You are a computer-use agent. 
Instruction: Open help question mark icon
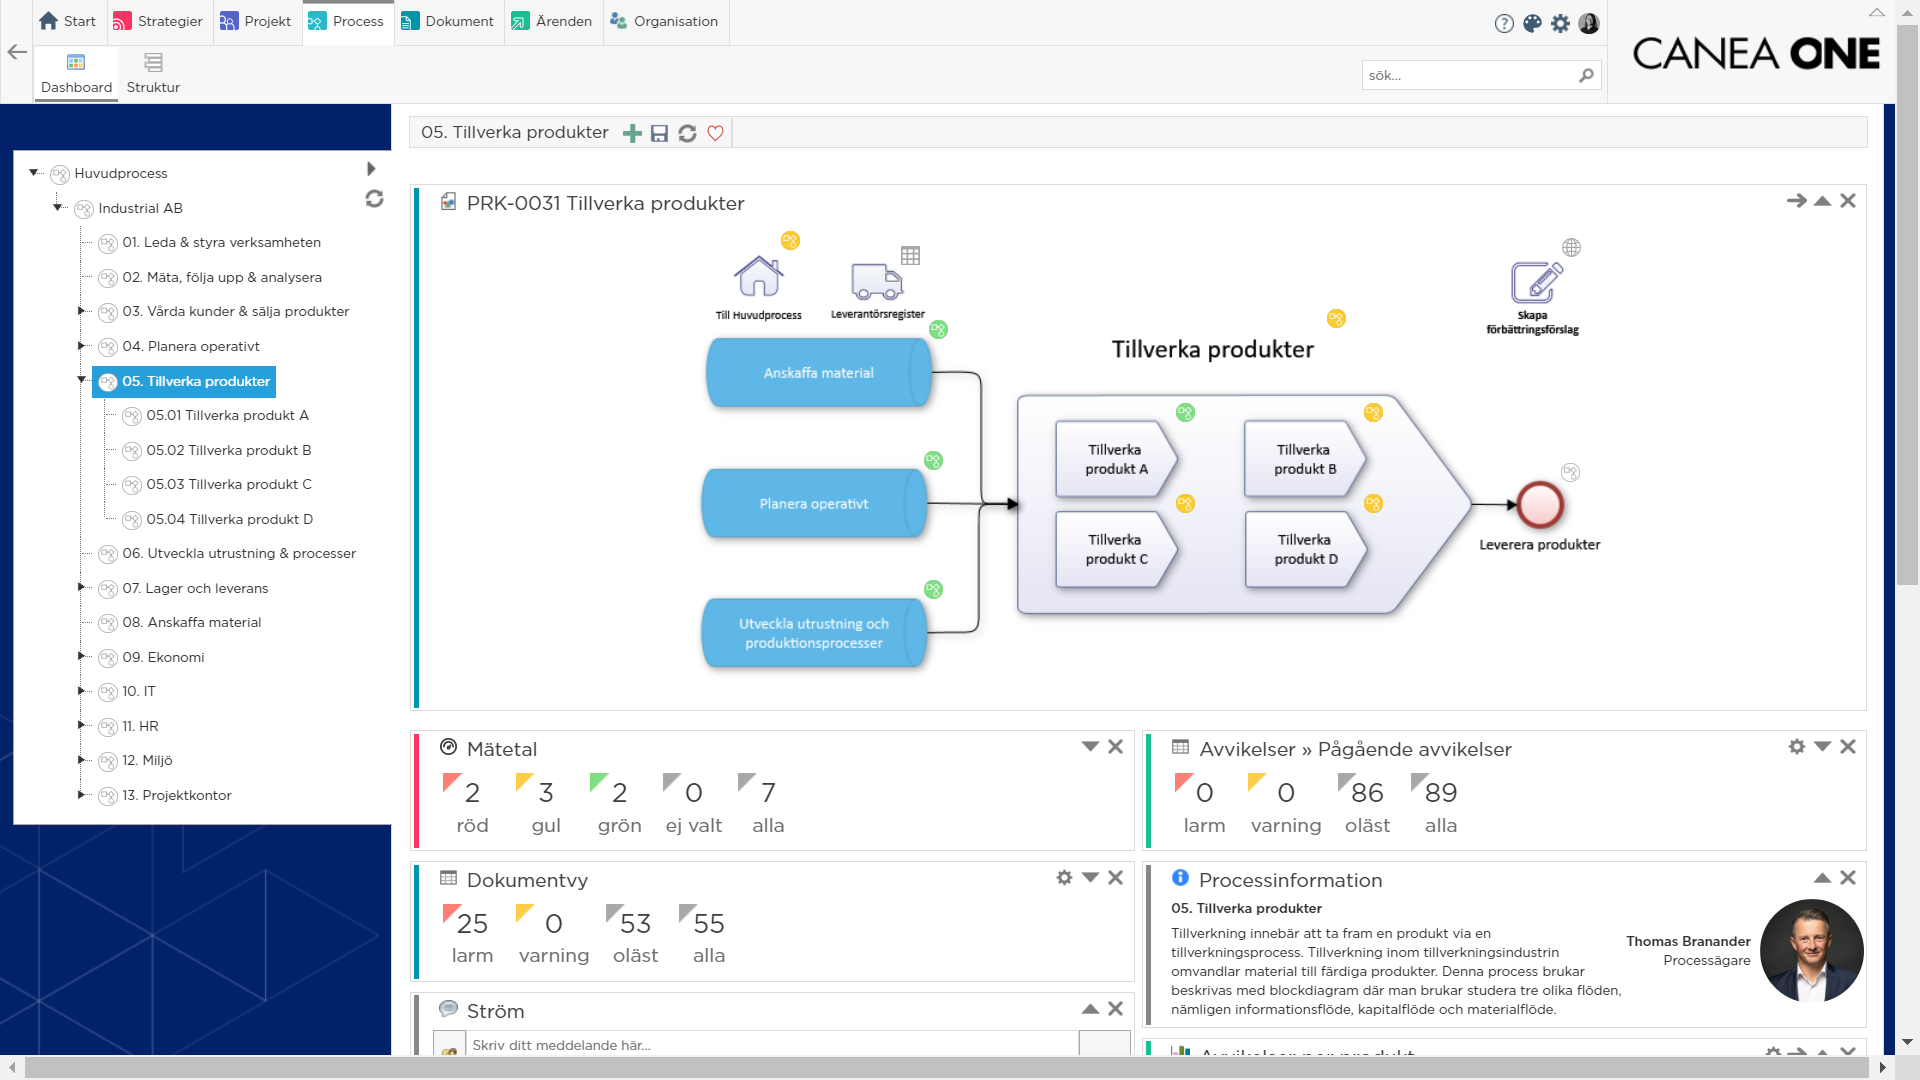tap(1504, 23)
